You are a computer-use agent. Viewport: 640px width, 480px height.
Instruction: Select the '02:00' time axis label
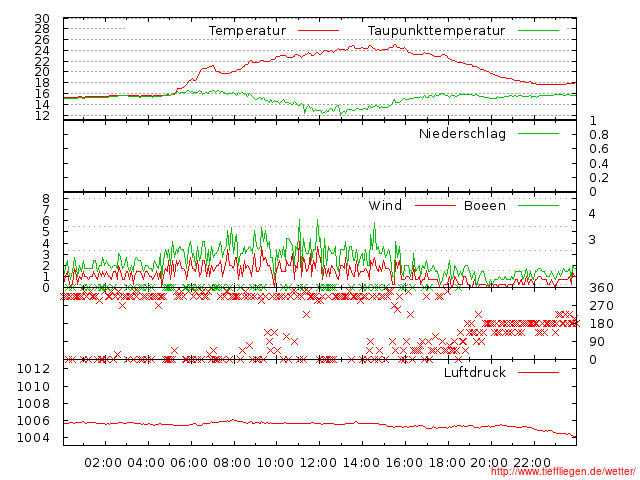[103, 463]
